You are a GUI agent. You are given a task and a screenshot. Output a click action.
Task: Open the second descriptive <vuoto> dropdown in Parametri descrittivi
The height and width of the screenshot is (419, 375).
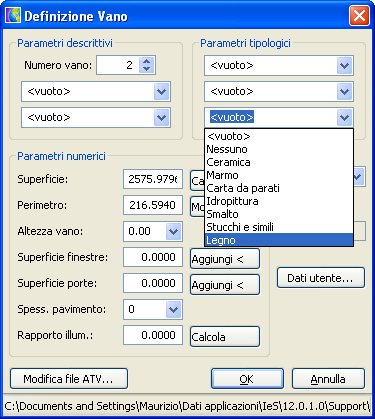pyautogui.click(x=162, y=117)
